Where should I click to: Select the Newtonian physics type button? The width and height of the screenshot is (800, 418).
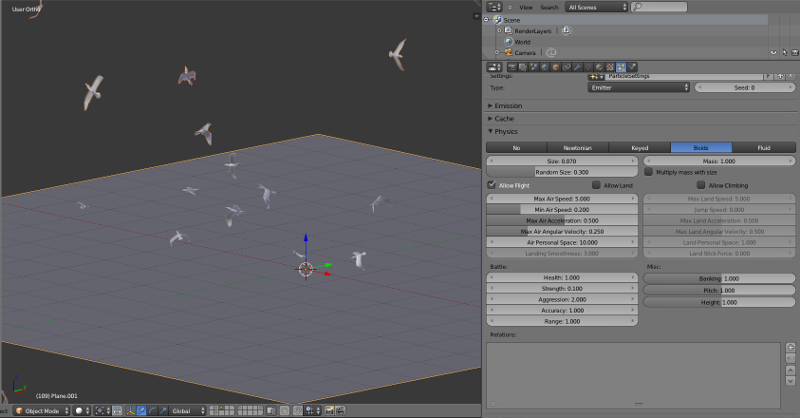(579, 147)
